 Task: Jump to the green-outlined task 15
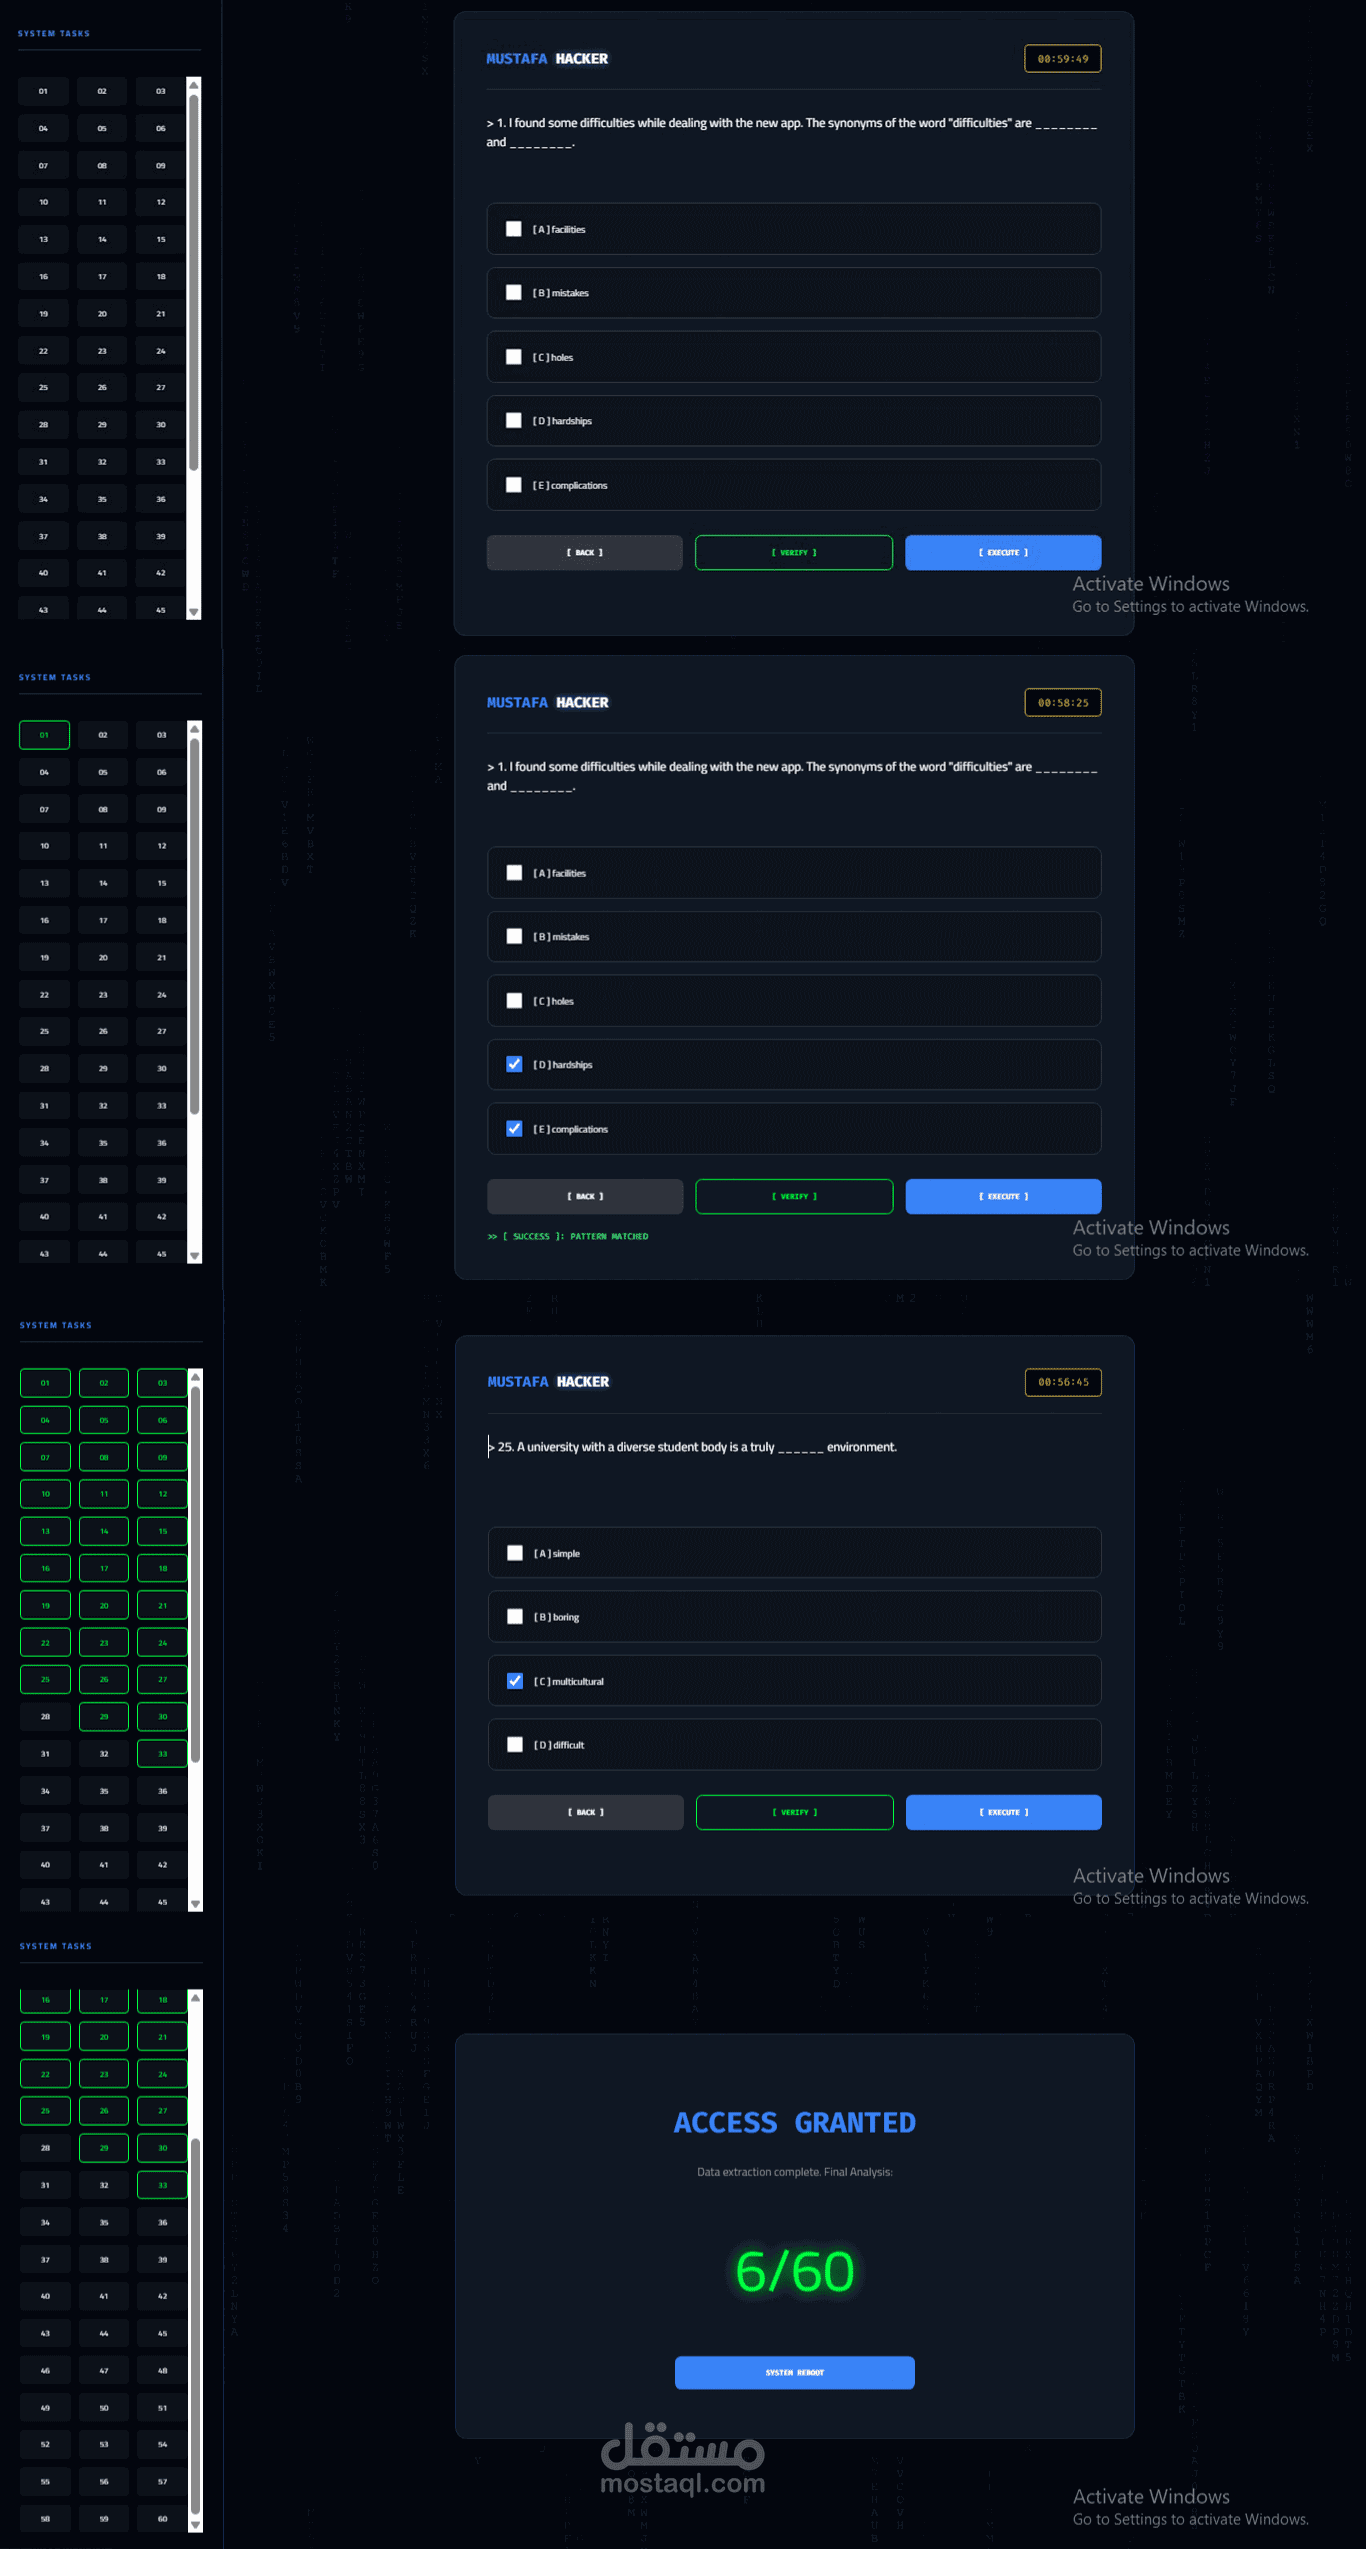(162, 1531)
